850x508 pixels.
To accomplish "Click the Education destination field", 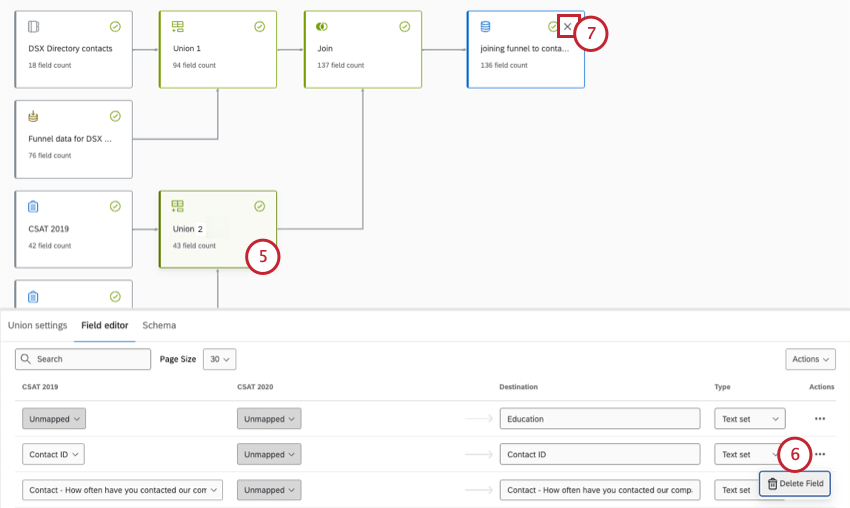I will point(599,419).
